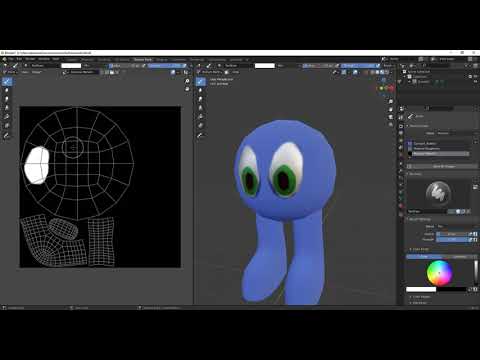This screenshot has width=480, height=360.
Task: Open the Image menu in the image editor
Action: pos(36,72)
